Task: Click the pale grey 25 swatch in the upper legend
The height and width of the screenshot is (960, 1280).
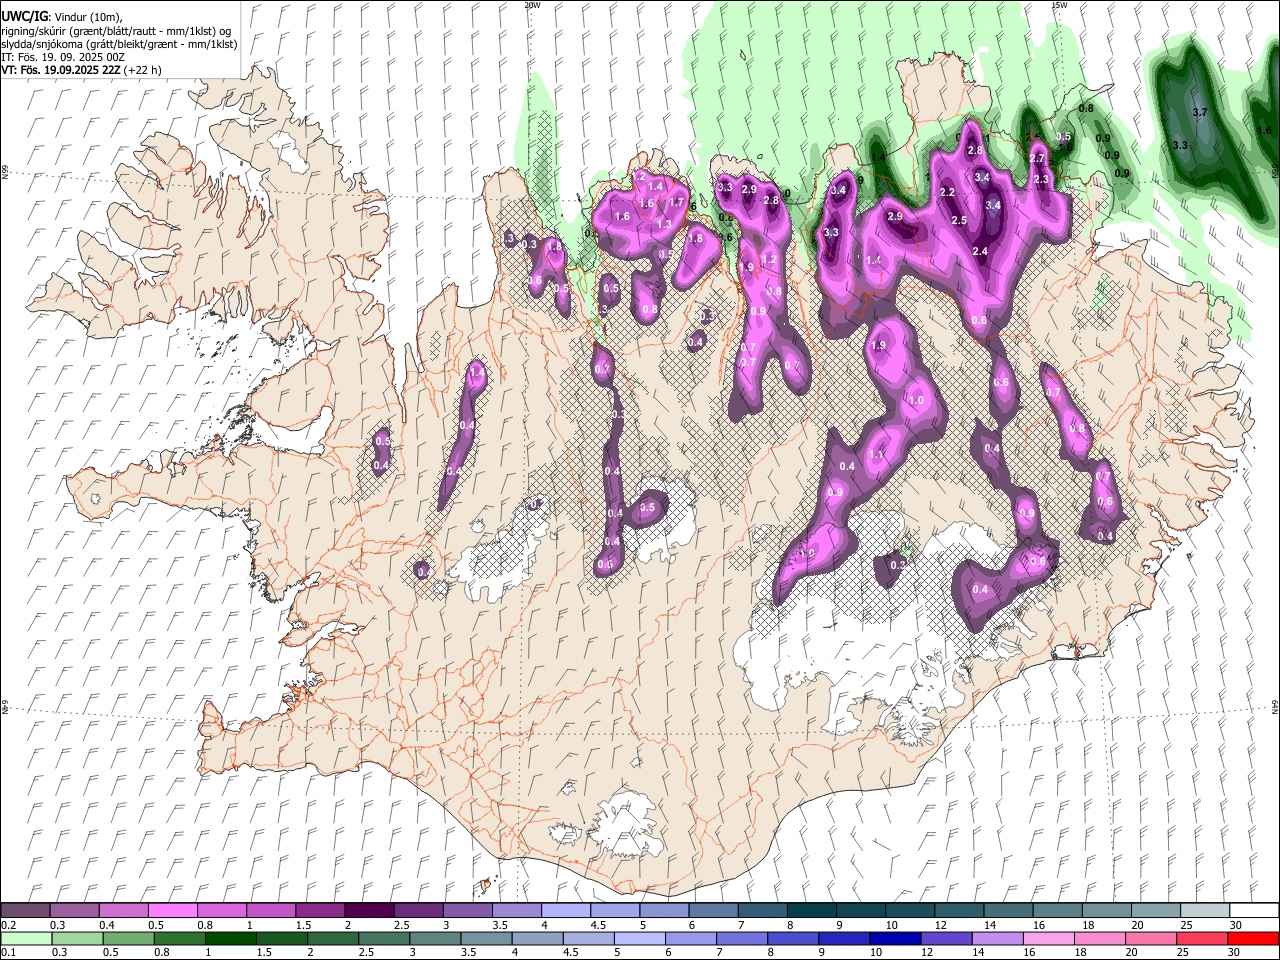Action: click(x=1204, y=911)
